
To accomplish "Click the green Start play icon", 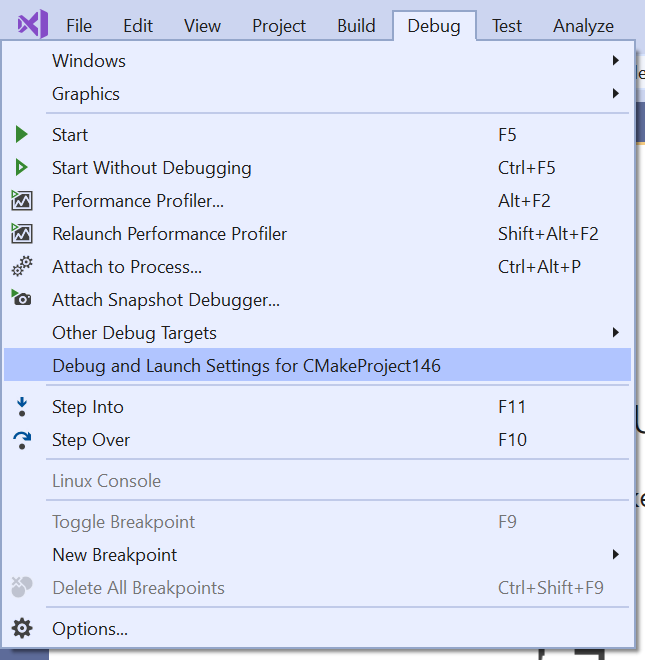I will (x=21, y=135).
